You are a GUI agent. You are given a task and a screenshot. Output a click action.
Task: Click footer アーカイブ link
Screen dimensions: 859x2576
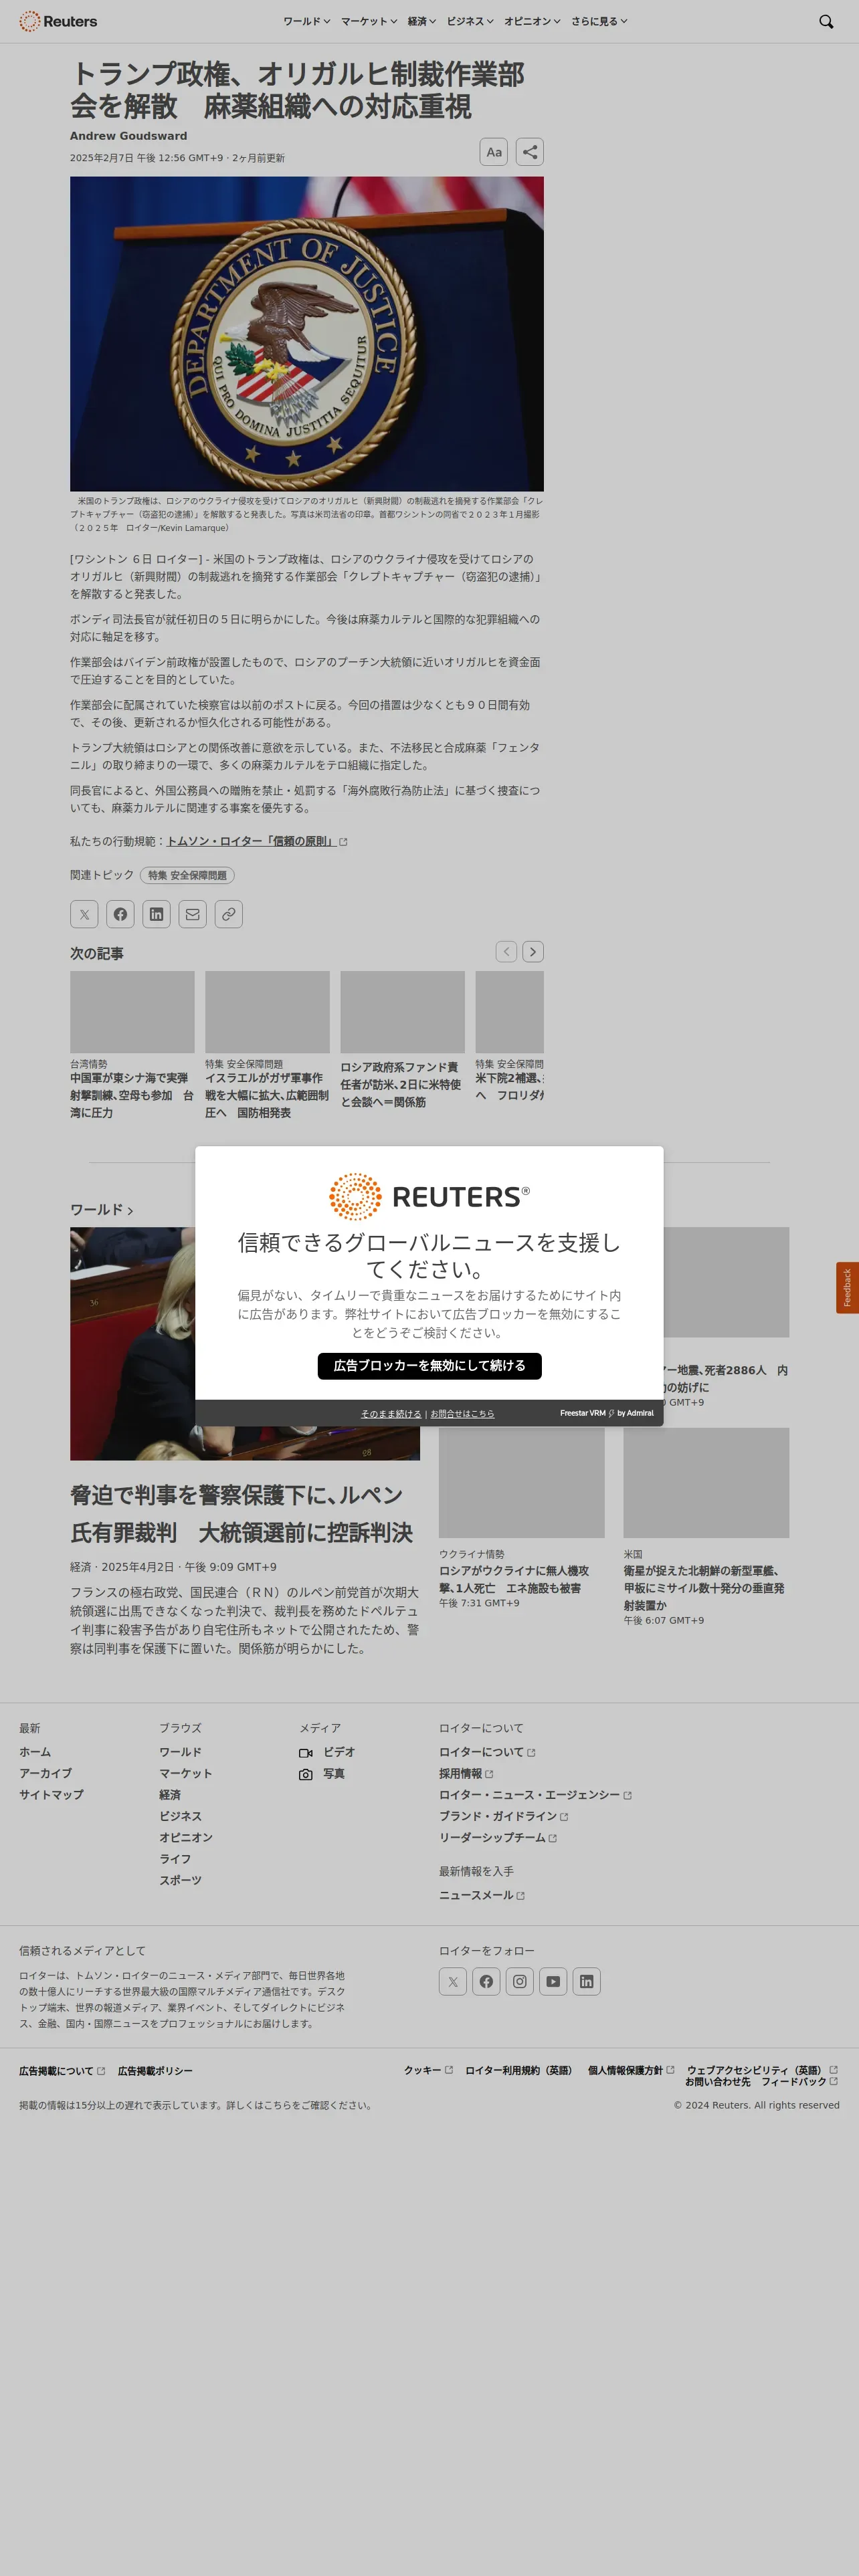tap(45, 1773)
